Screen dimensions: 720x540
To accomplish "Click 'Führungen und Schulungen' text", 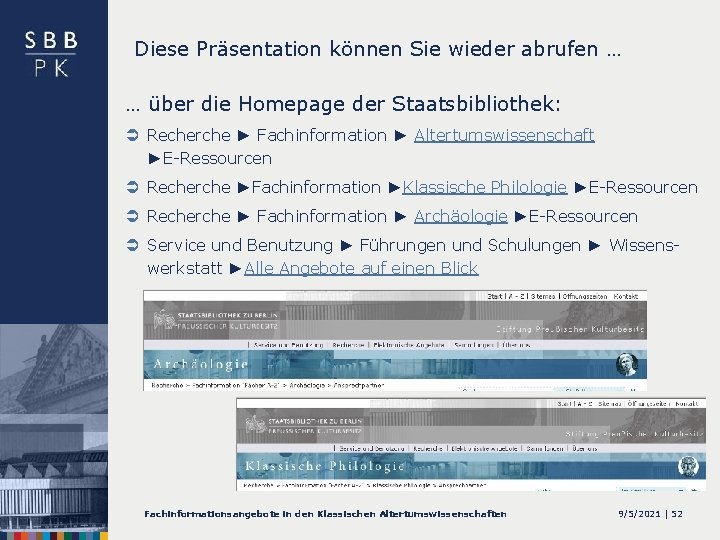I will [x=470, y=245].
